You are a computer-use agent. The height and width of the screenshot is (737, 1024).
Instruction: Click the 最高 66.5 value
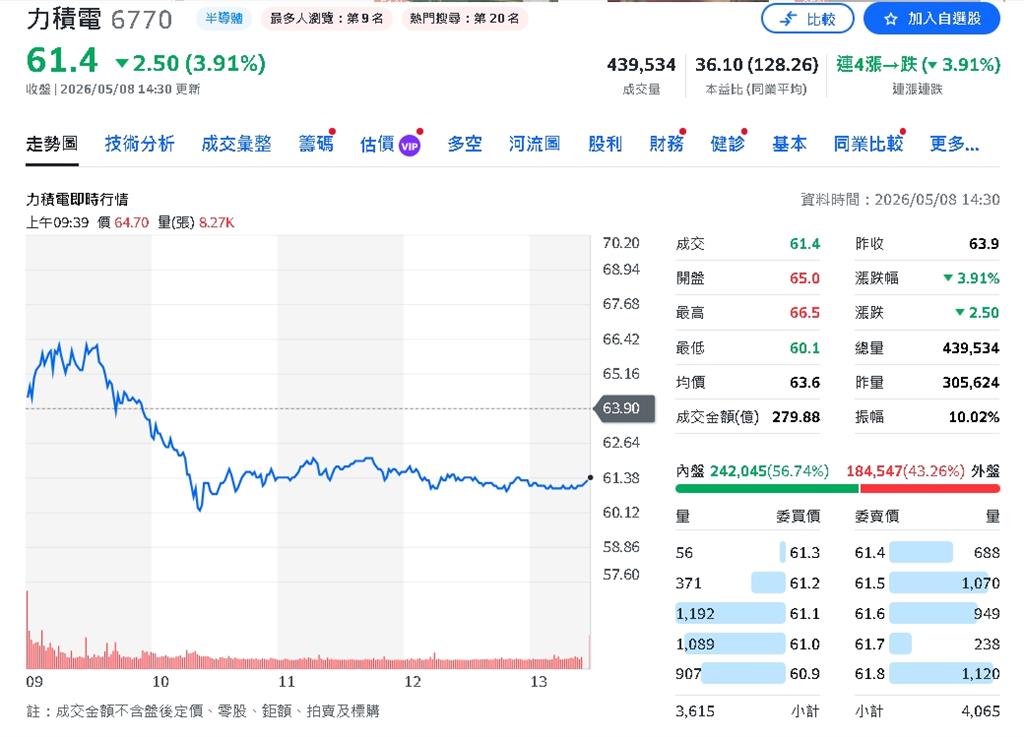point(805,313)
